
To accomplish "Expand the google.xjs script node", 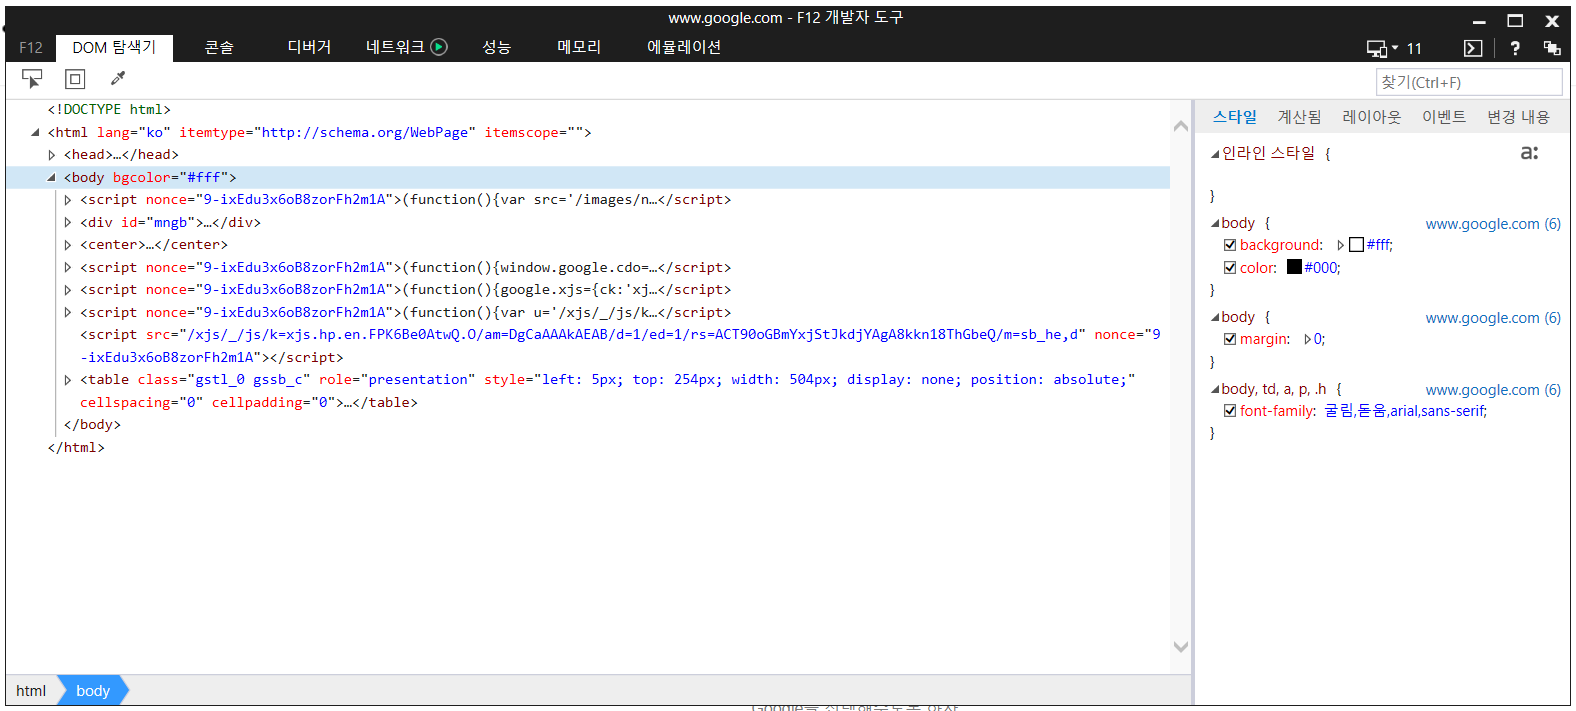I will [68, 290].
